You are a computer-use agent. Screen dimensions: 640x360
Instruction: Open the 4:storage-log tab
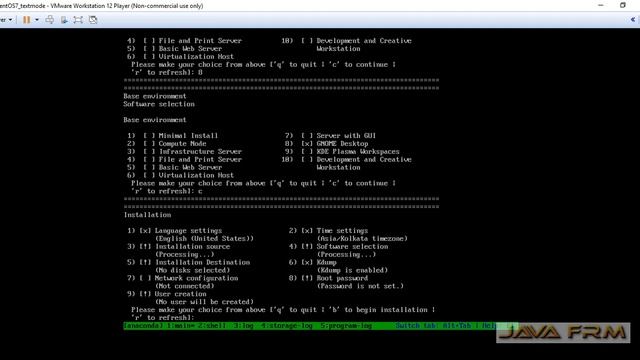click(x=287, y=326)
